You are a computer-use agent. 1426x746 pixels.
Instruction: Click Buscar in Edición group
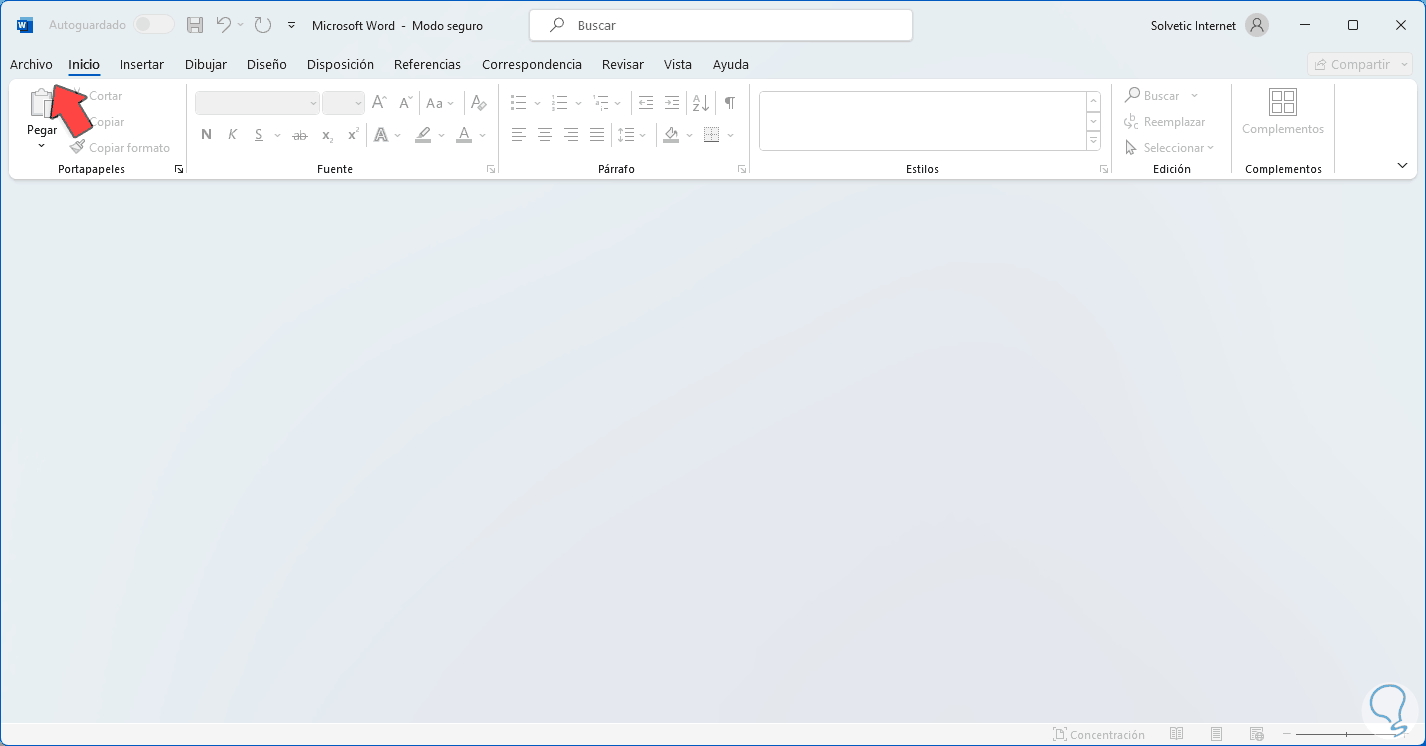click(1152, 95)
